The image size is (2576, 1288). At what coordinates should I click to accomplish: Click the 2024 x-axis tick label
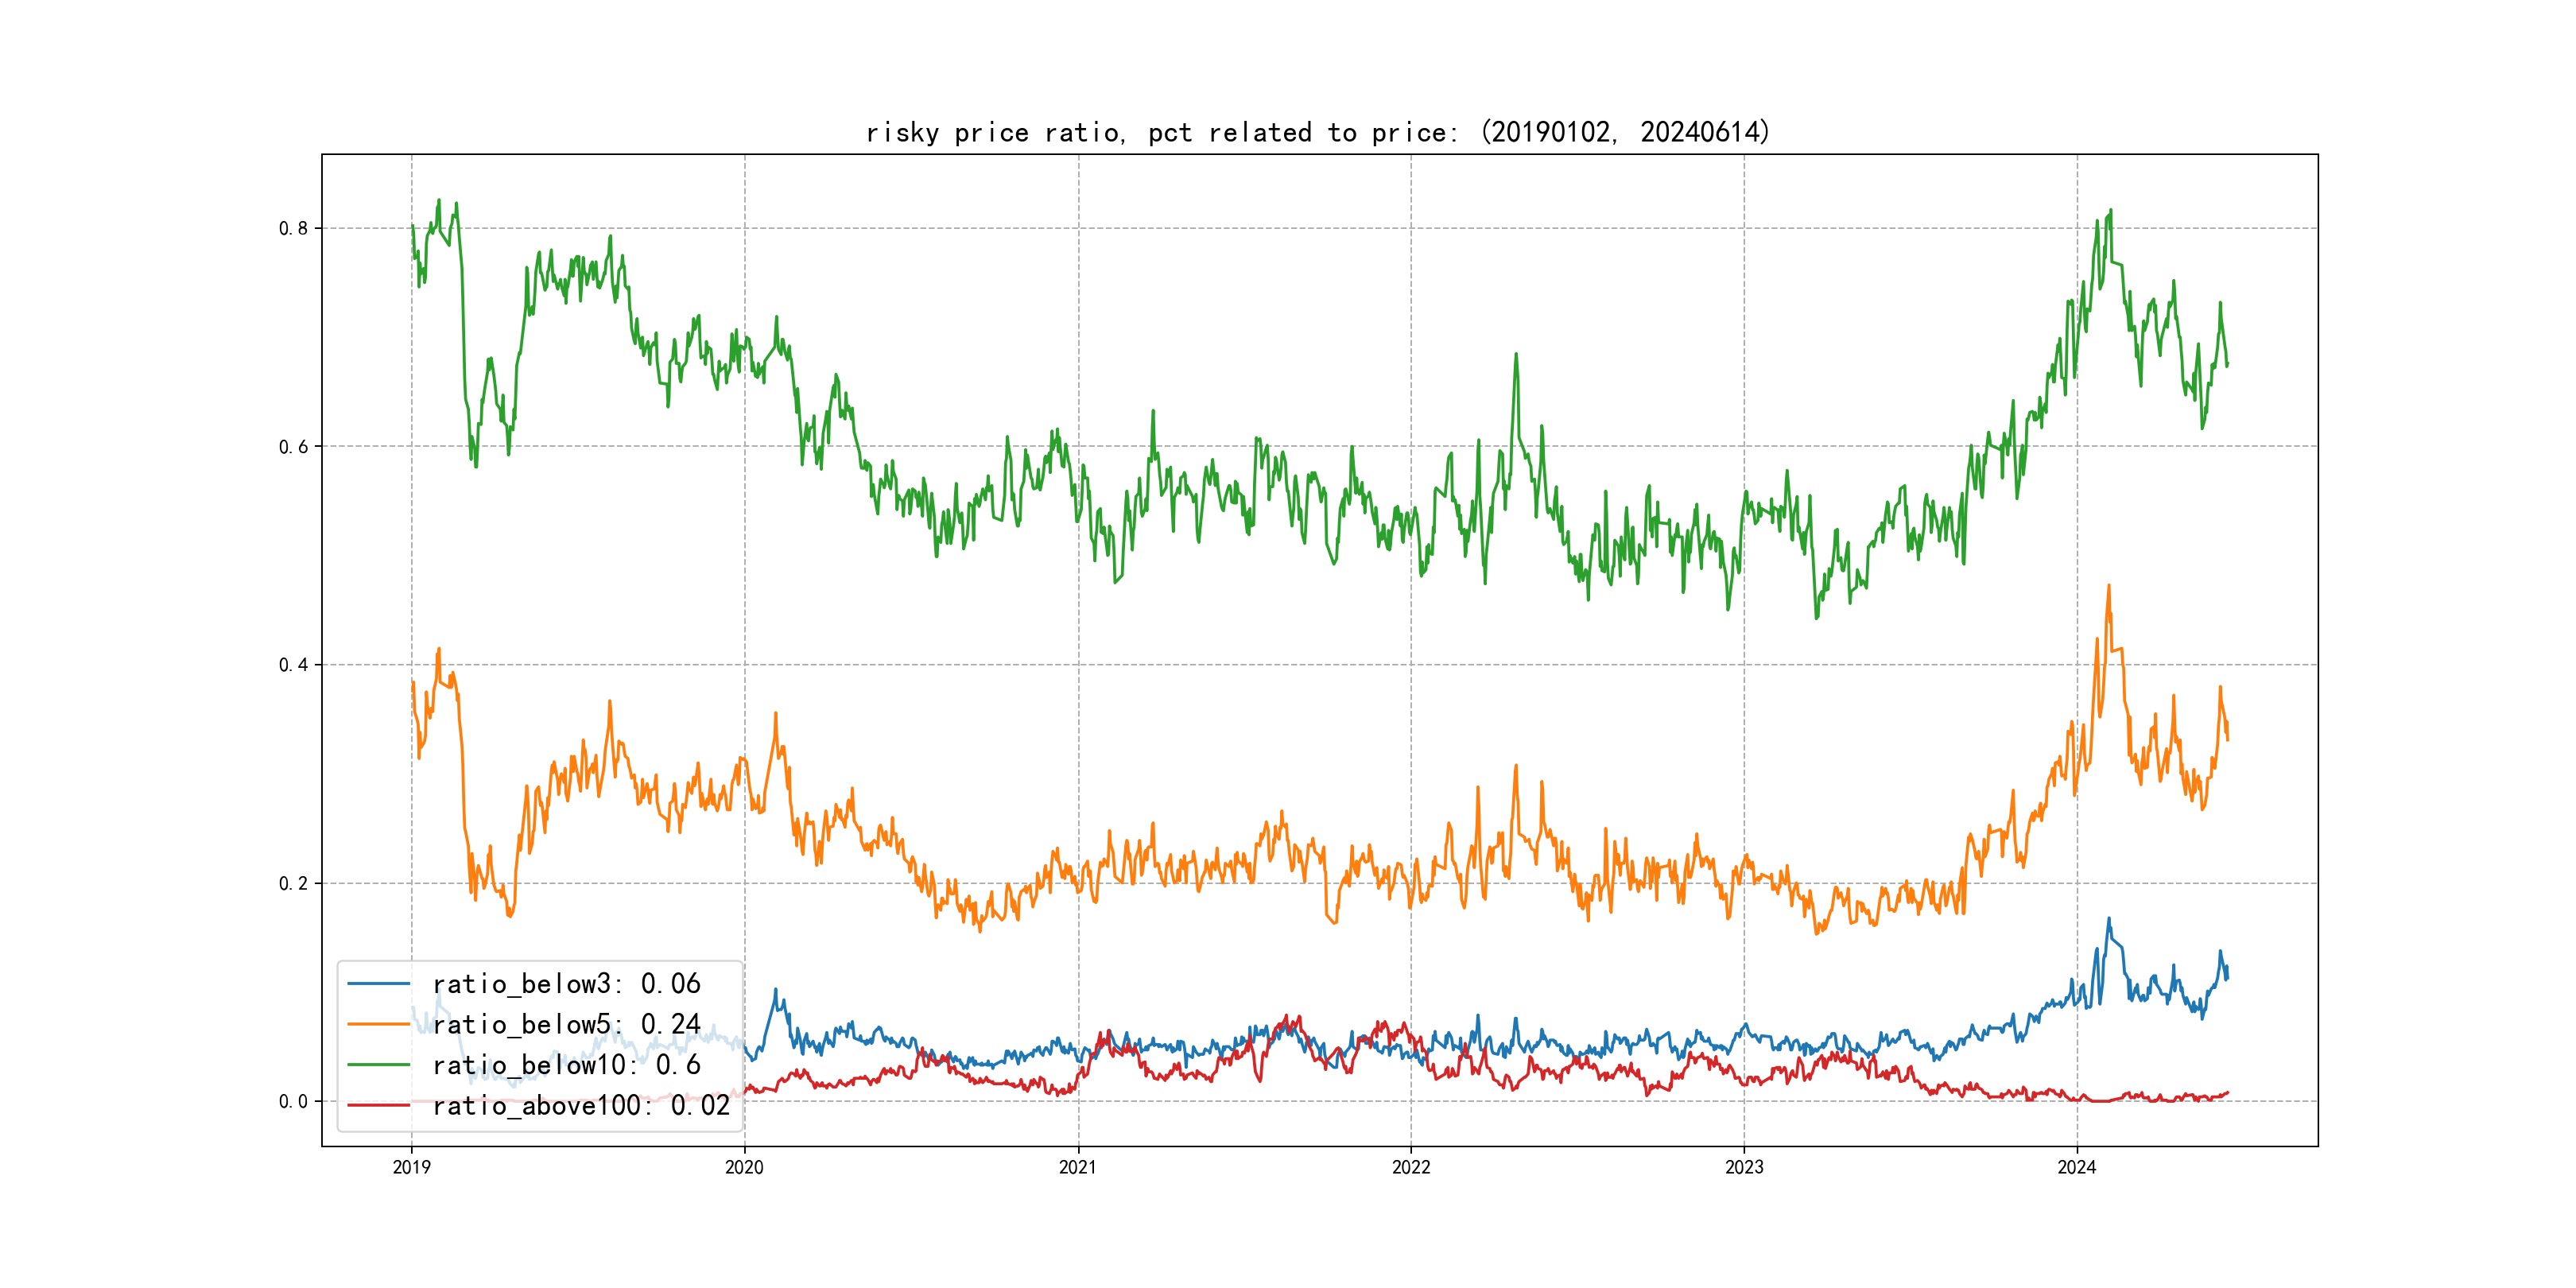pos(2077,1167)
